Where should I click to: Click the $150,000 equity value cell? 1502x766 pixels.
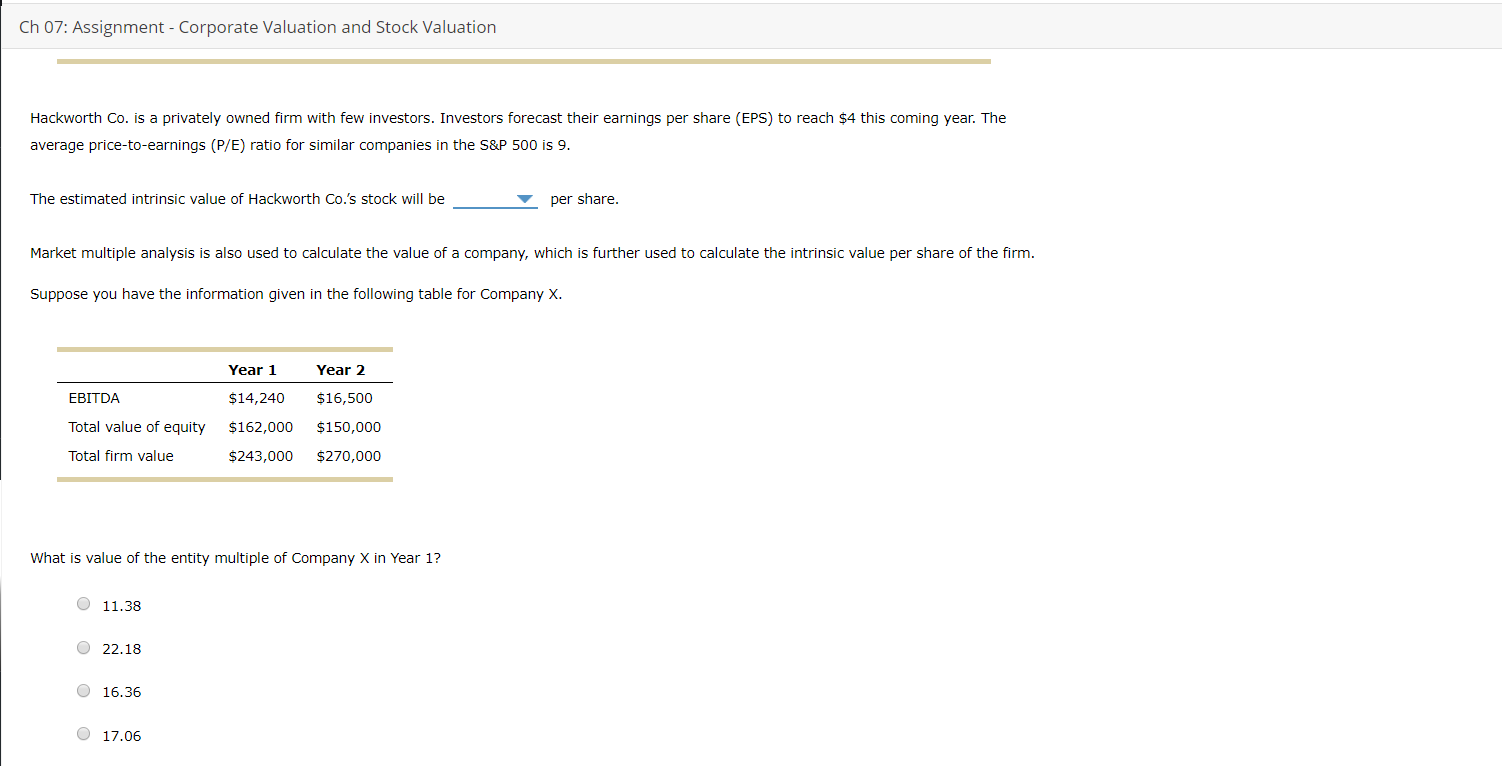348,426
